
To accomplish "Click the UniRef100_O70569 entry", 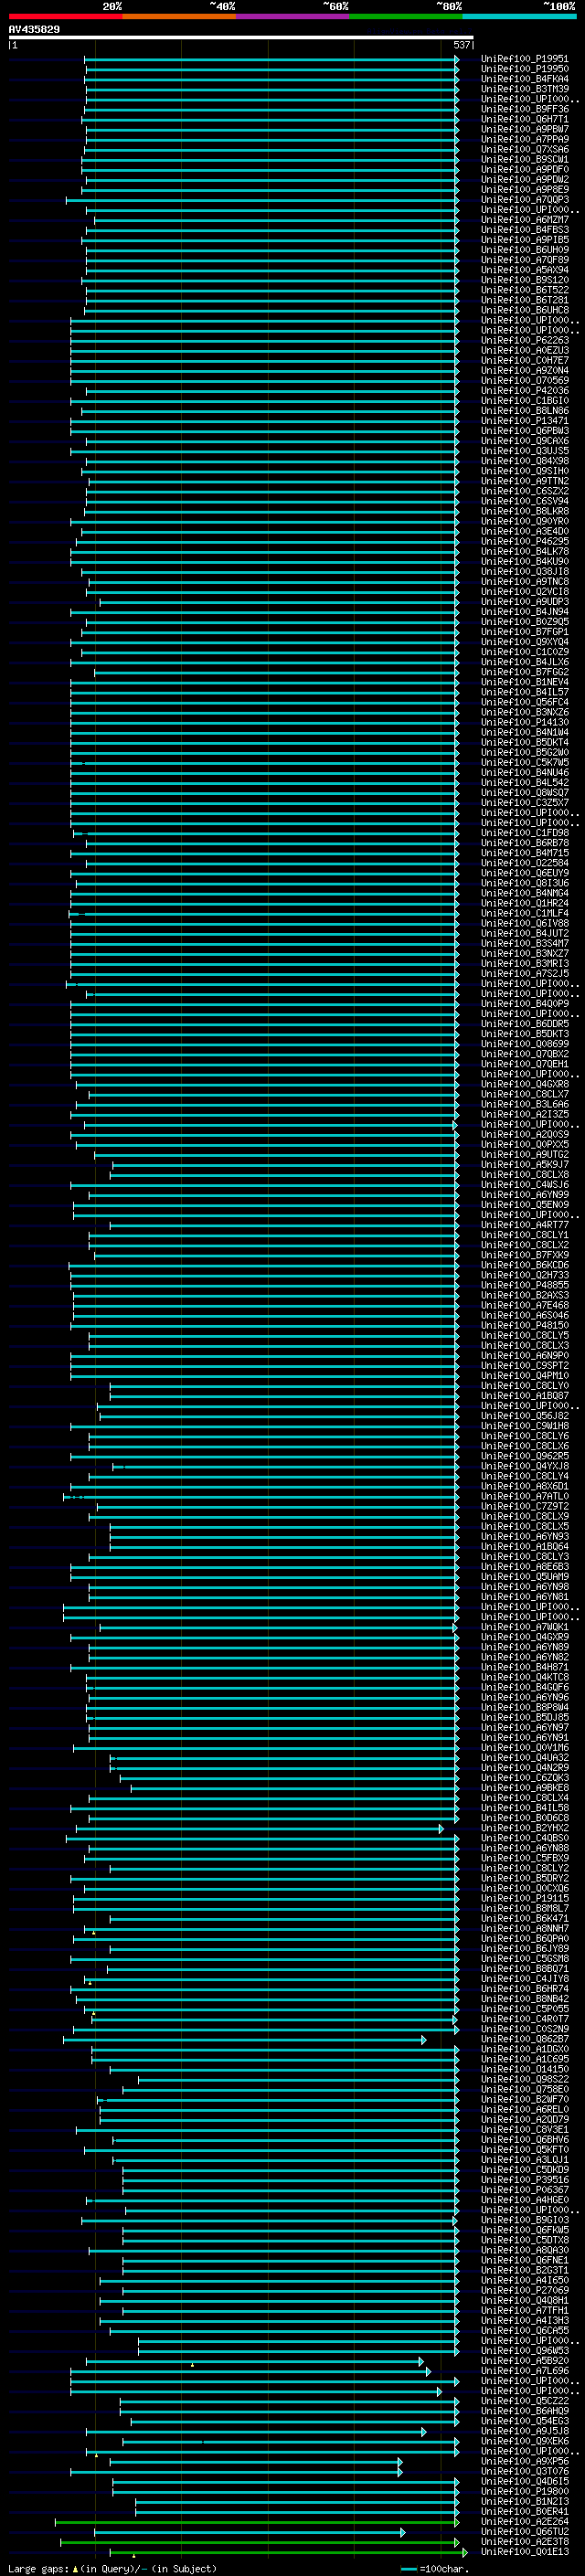I will point(524,381).
